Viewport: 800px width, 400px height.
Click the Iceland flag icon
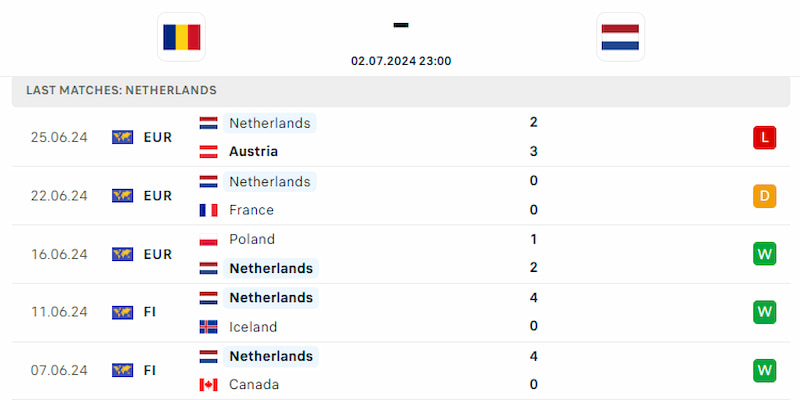[x=208, y=327]
